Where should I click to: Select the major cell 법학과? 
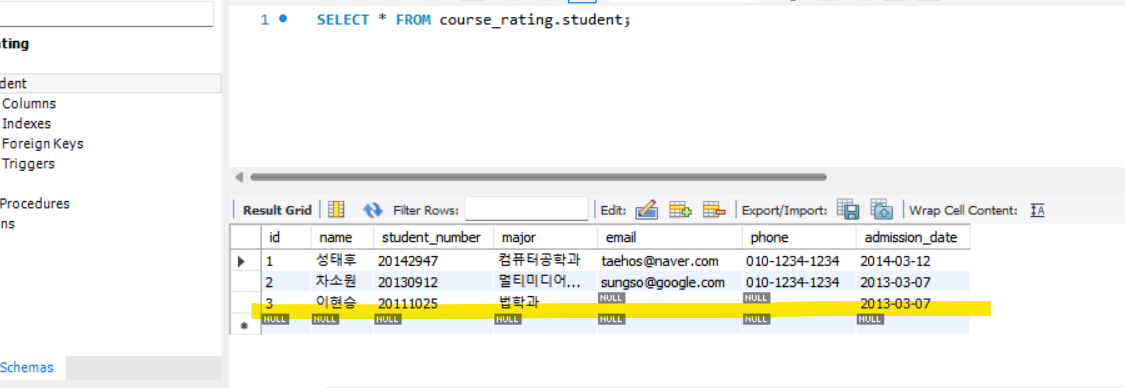(x=545, y=303)
